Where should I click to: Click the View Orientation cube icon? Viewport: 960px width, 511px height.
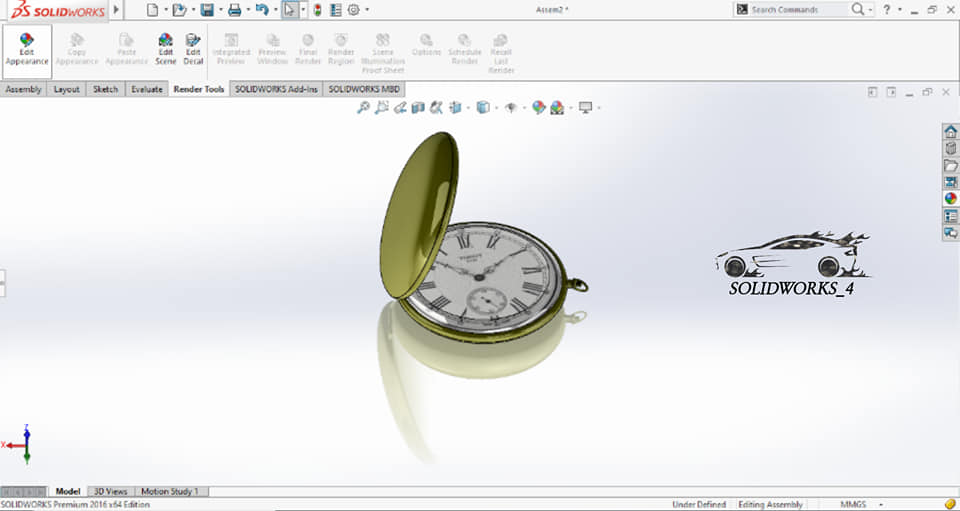[x=456, y=108]
